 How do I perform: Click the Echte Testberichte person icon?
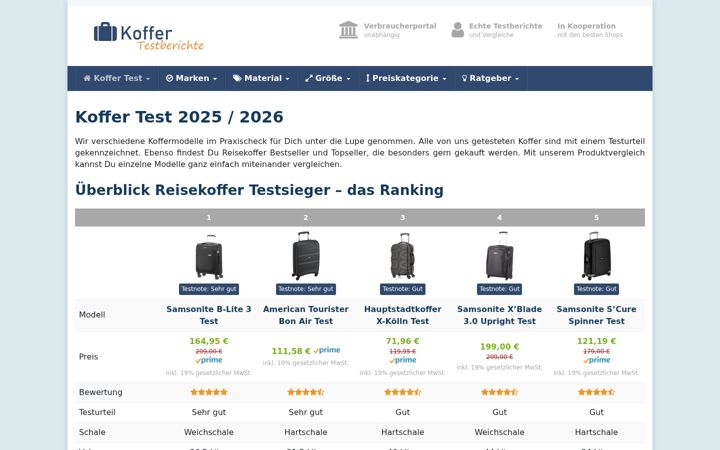tap(457, 30)
